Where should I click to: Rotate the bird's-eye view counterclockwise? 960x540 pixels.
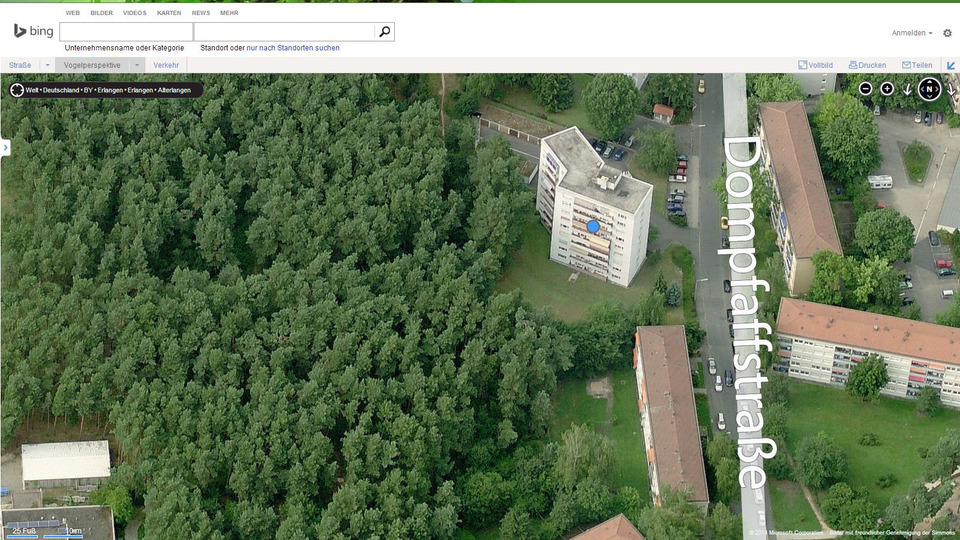[908, 89]
